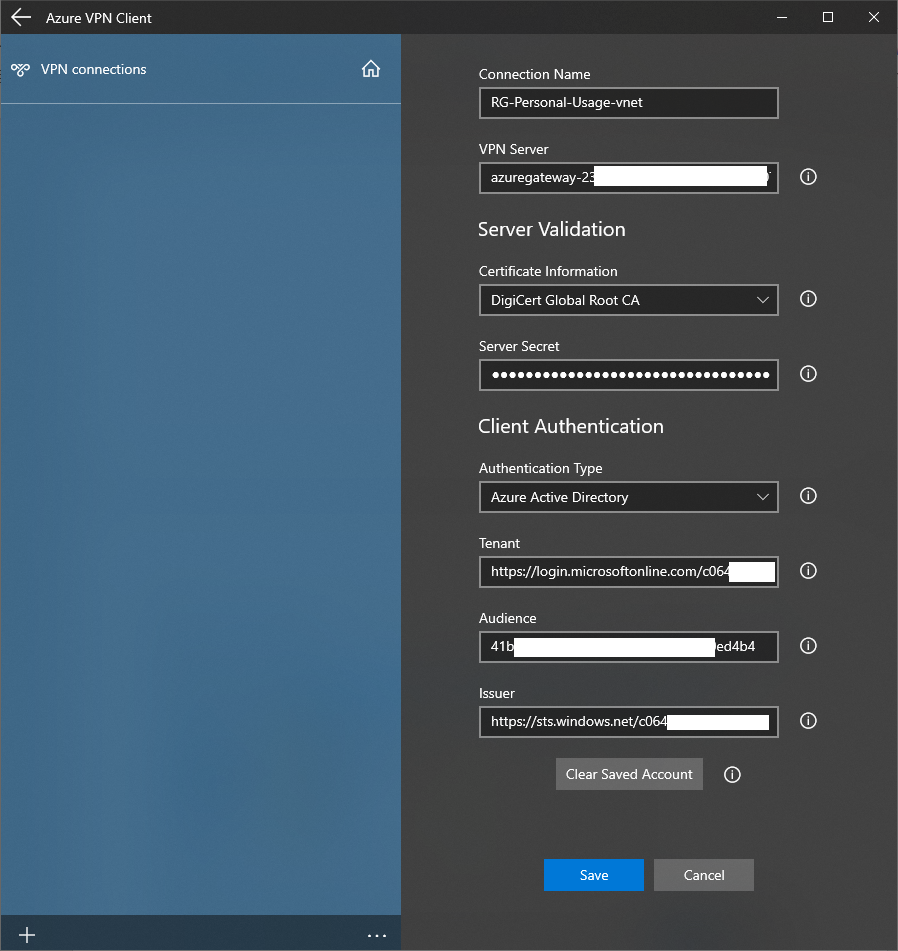This screenshot has width=898, height=951.
Task: Open the Authentication Type dropdown
Action: (x=629, y=497)
